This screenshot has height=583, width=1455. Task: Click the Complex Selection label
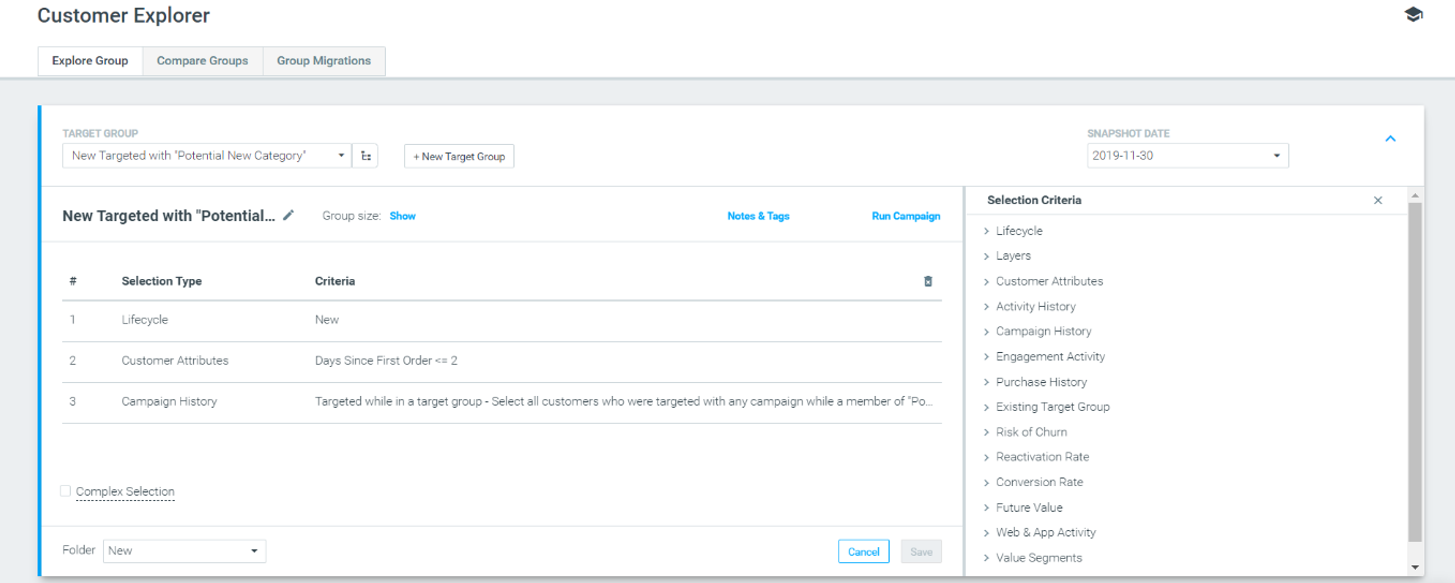[x=125, y=492]
